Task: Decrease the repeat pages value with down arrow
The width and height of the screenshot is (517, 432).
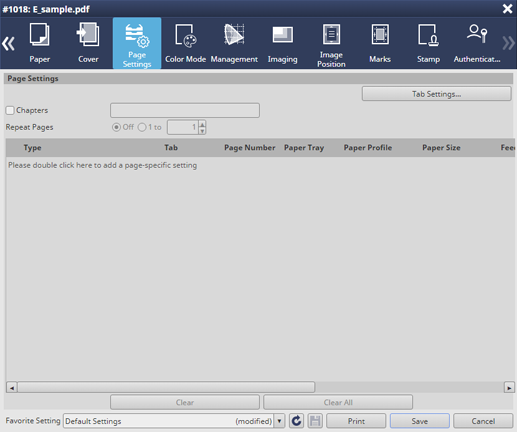Action: 202,131
